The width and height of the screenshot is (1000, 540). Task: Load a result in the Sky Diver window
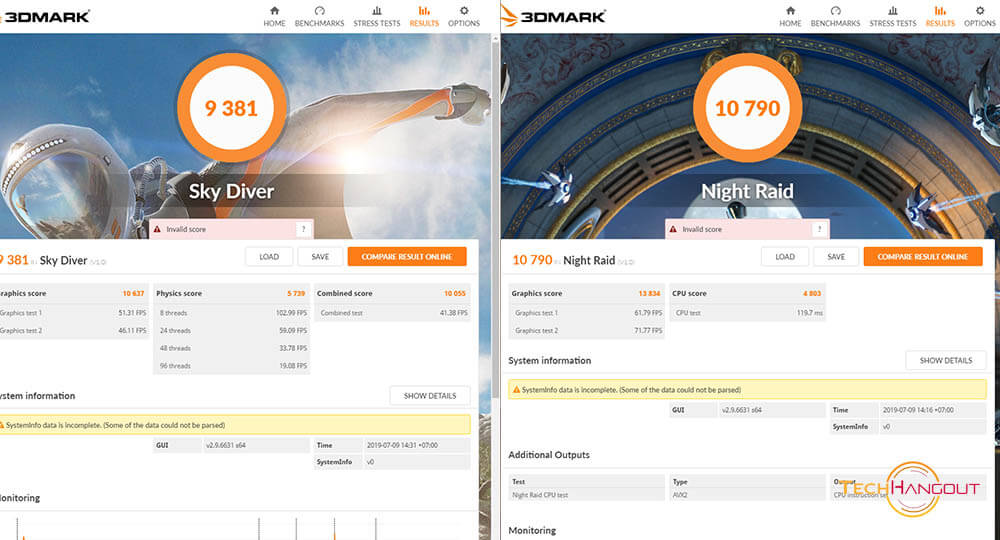click(269, 257)
